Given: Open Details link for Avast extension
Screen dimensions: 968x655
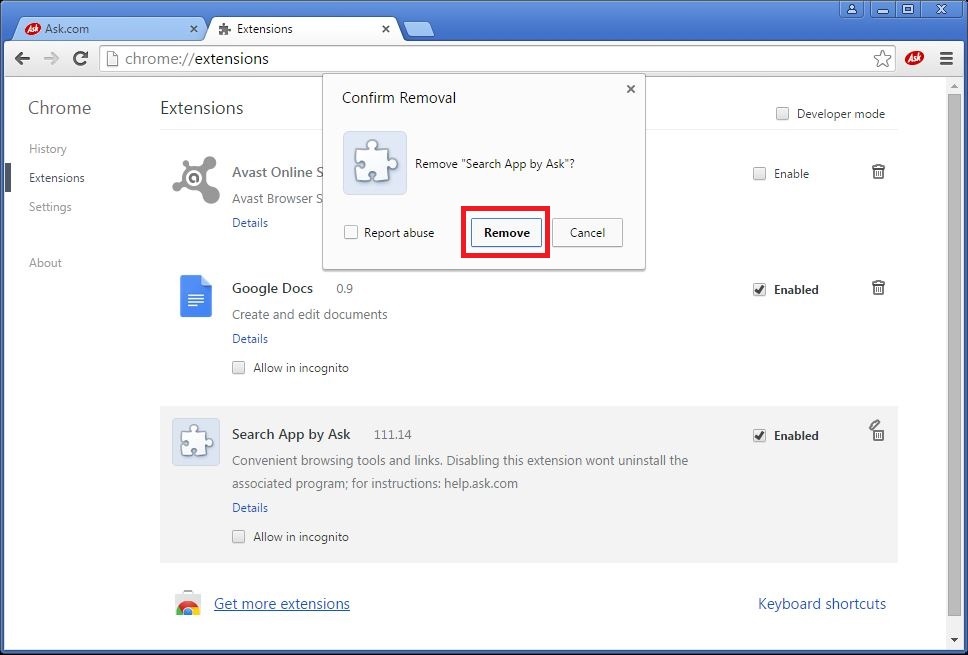Looking at the screenshot, I should point(250,223).
